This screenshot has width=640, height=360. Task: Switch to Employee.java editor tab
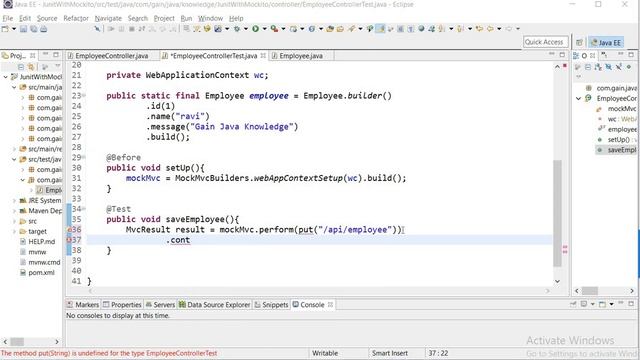301,56
